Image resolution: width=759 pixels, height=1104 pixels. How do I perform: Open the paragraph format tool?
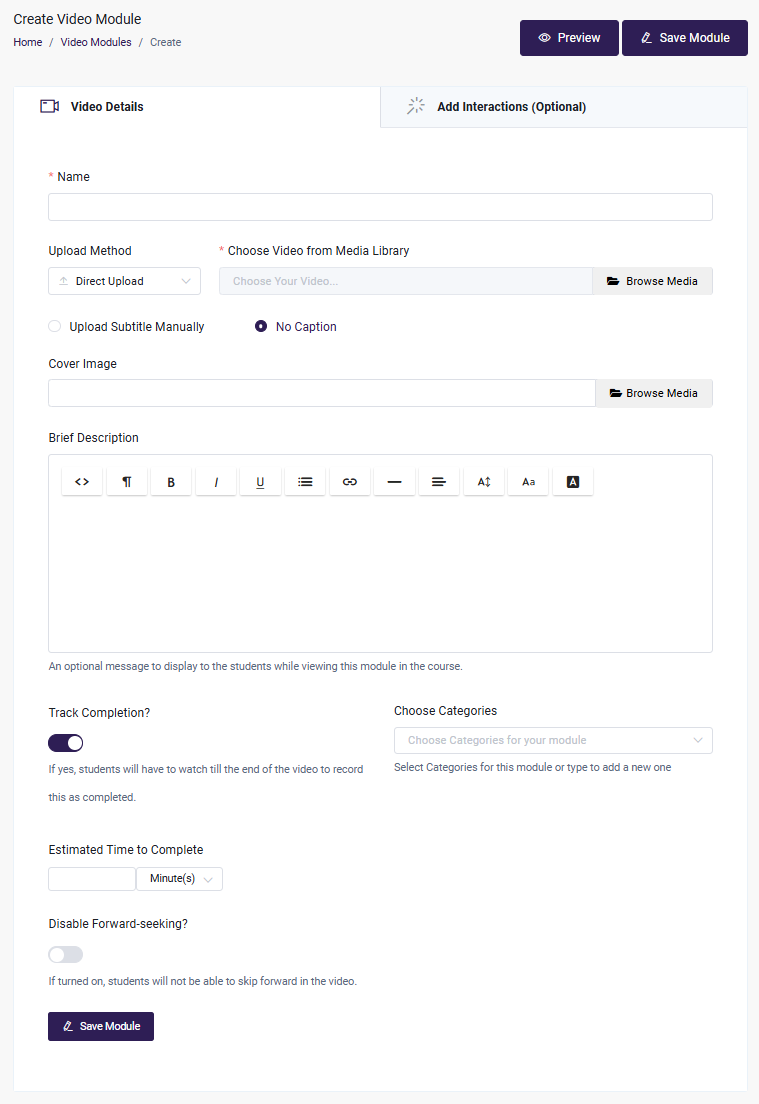coord(127,482)
